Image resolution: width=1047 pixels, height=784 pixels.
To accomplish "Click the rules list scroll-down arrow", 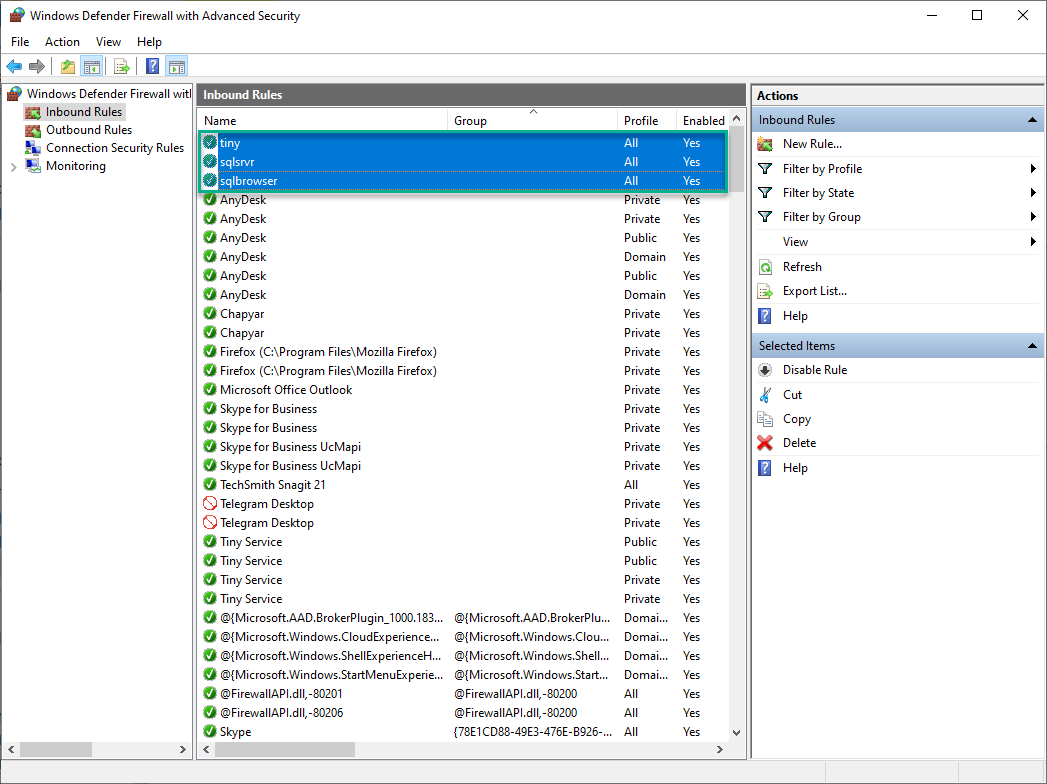I will (x=737, y=733).
